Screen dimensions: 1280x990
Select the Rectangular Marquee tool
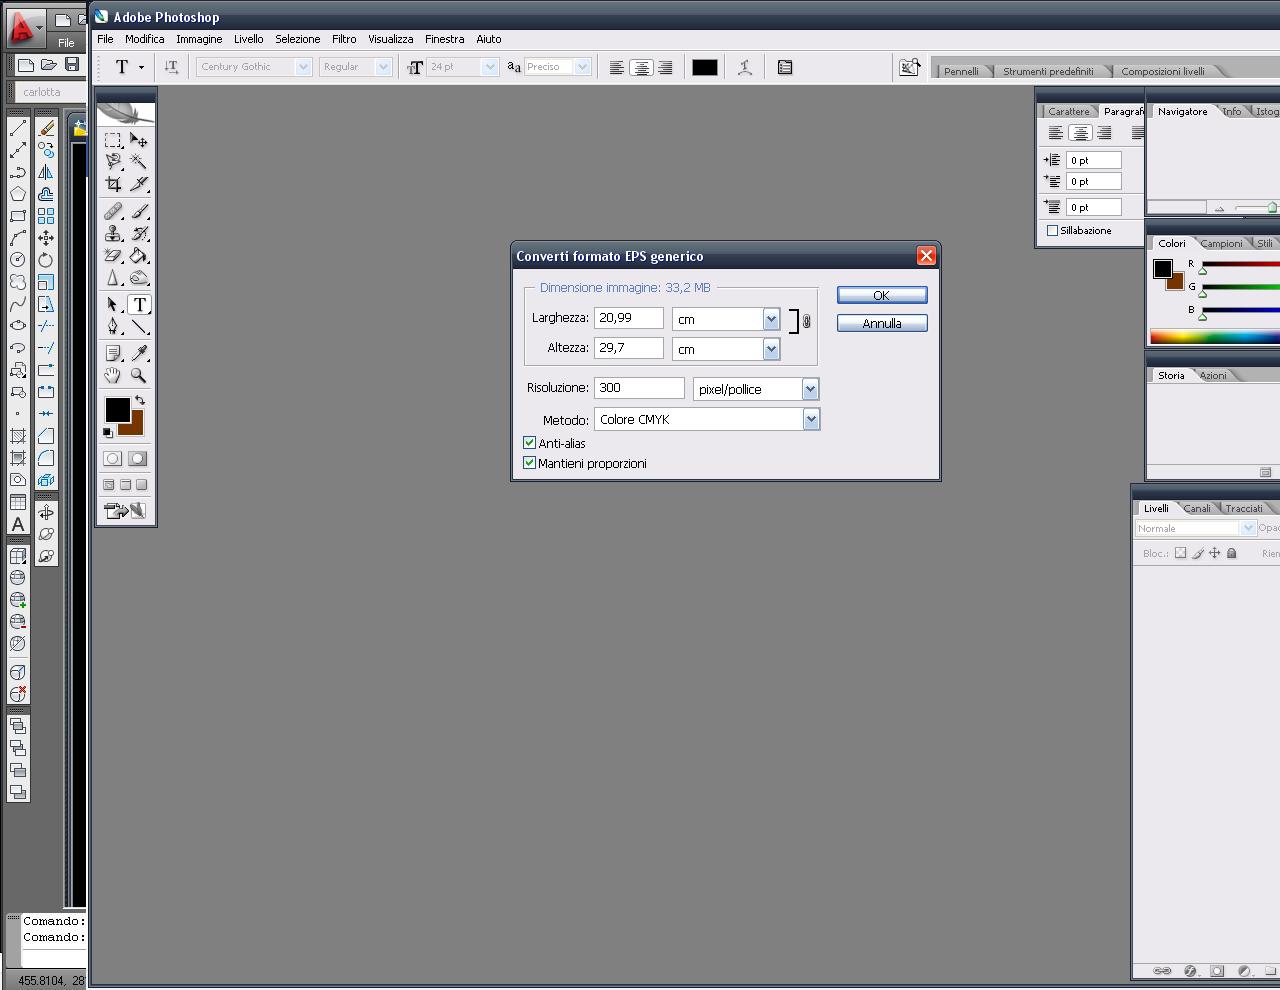click(x=113, y=140)
